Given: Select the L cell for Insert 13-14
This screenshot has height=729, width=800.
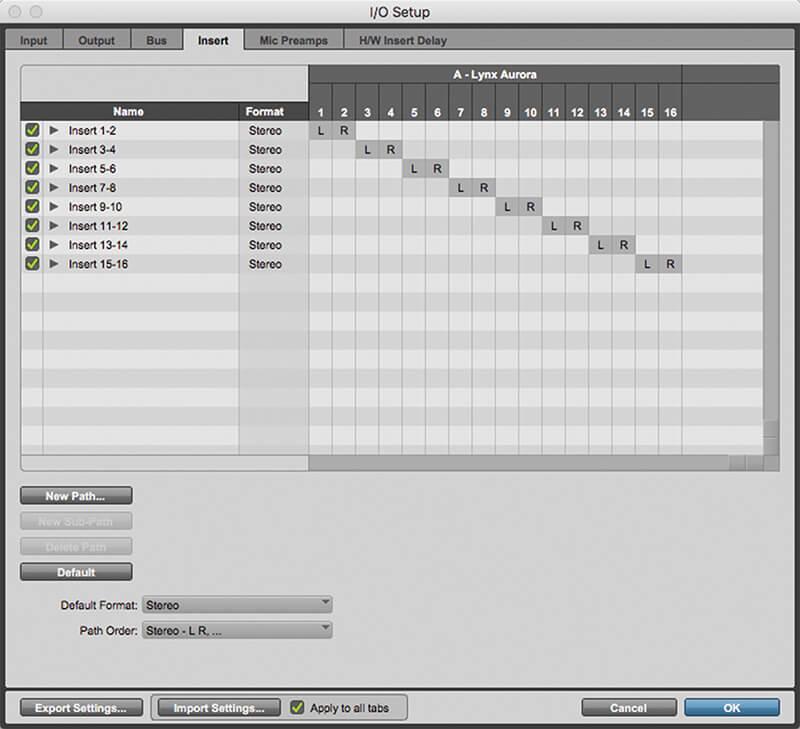Looking at the screenshot, I should [x=601, y=245].
